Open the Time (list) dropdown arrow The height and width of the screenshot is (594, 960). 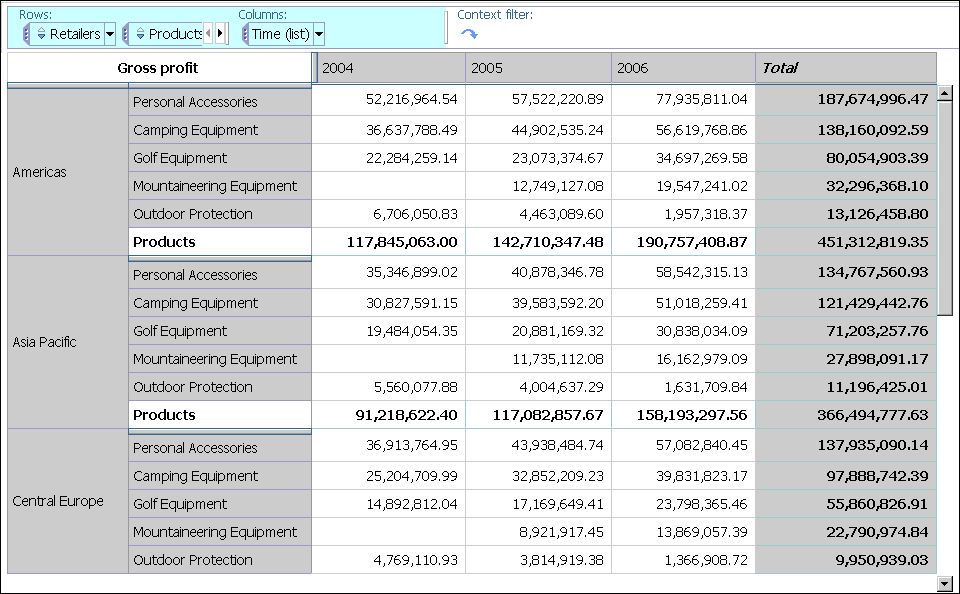tap(319, 34)
